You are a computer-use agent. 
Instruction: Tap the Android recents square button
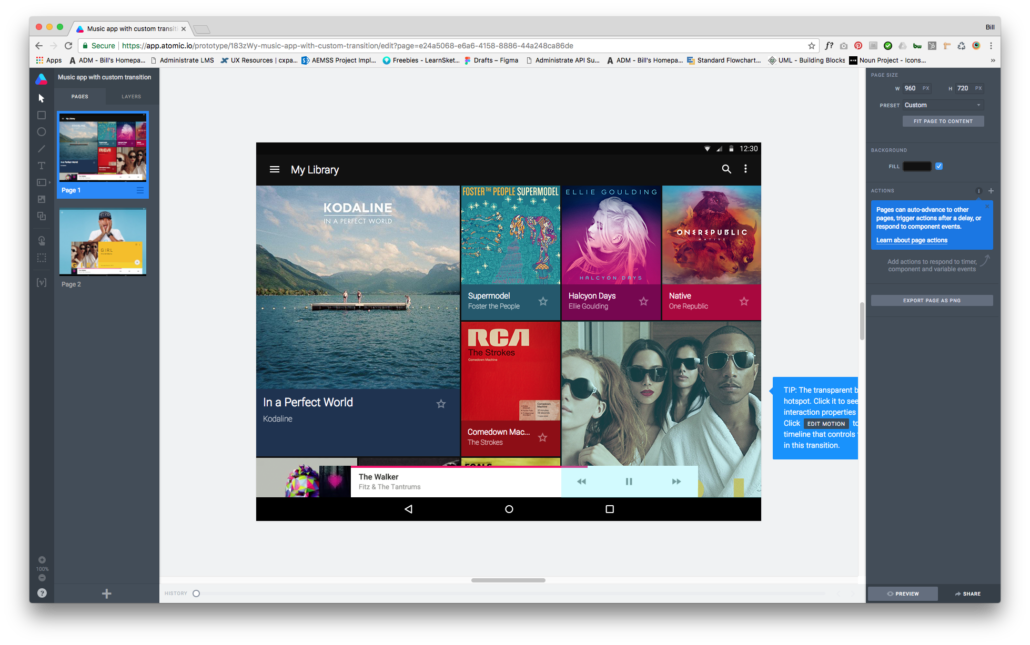point(610,509)
